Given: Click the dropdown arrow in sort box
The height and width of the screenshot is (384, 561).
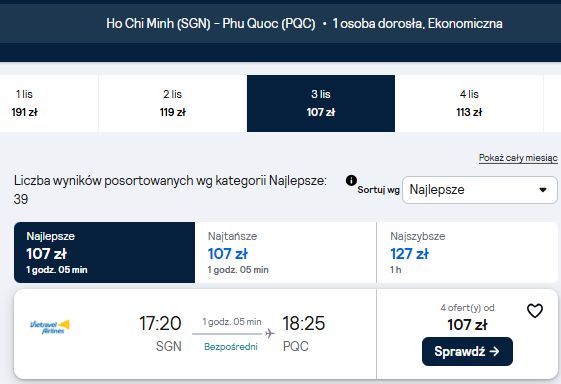Looking at the screenshot, I should (x=543, y=190).
